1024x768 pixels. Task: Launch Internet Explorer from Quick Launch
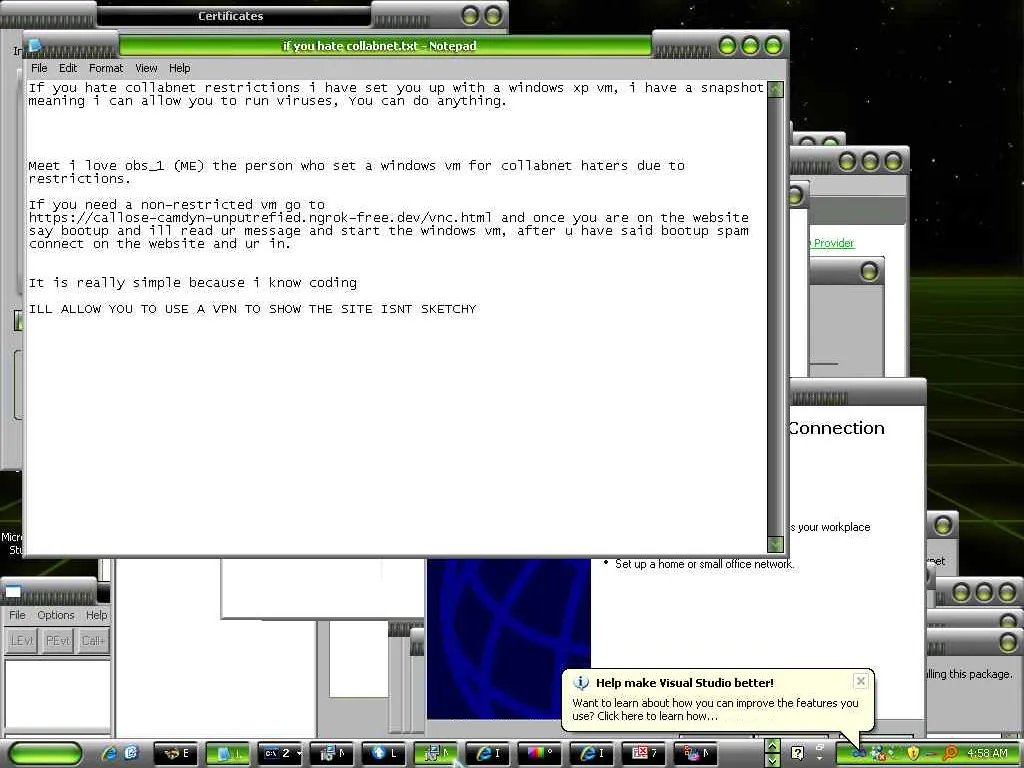[x=108, y=753]
